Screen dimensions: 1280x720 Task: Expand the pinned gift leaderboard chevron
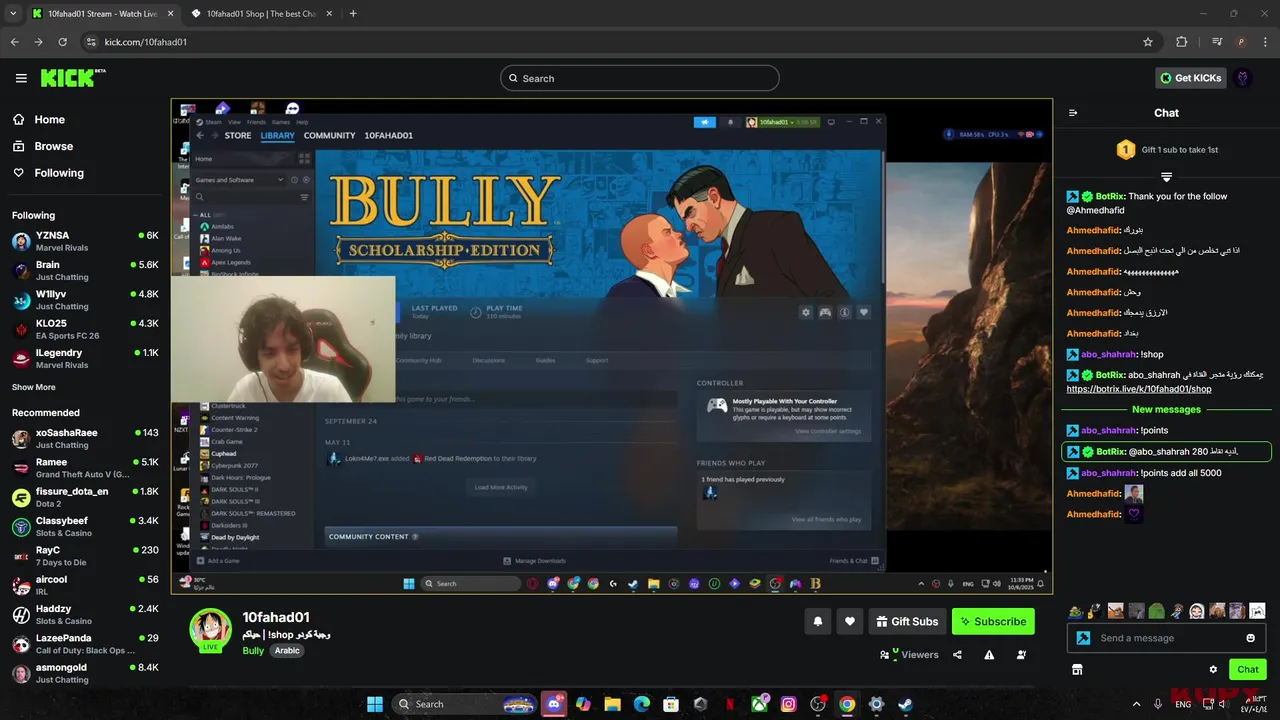[1166, 176]
